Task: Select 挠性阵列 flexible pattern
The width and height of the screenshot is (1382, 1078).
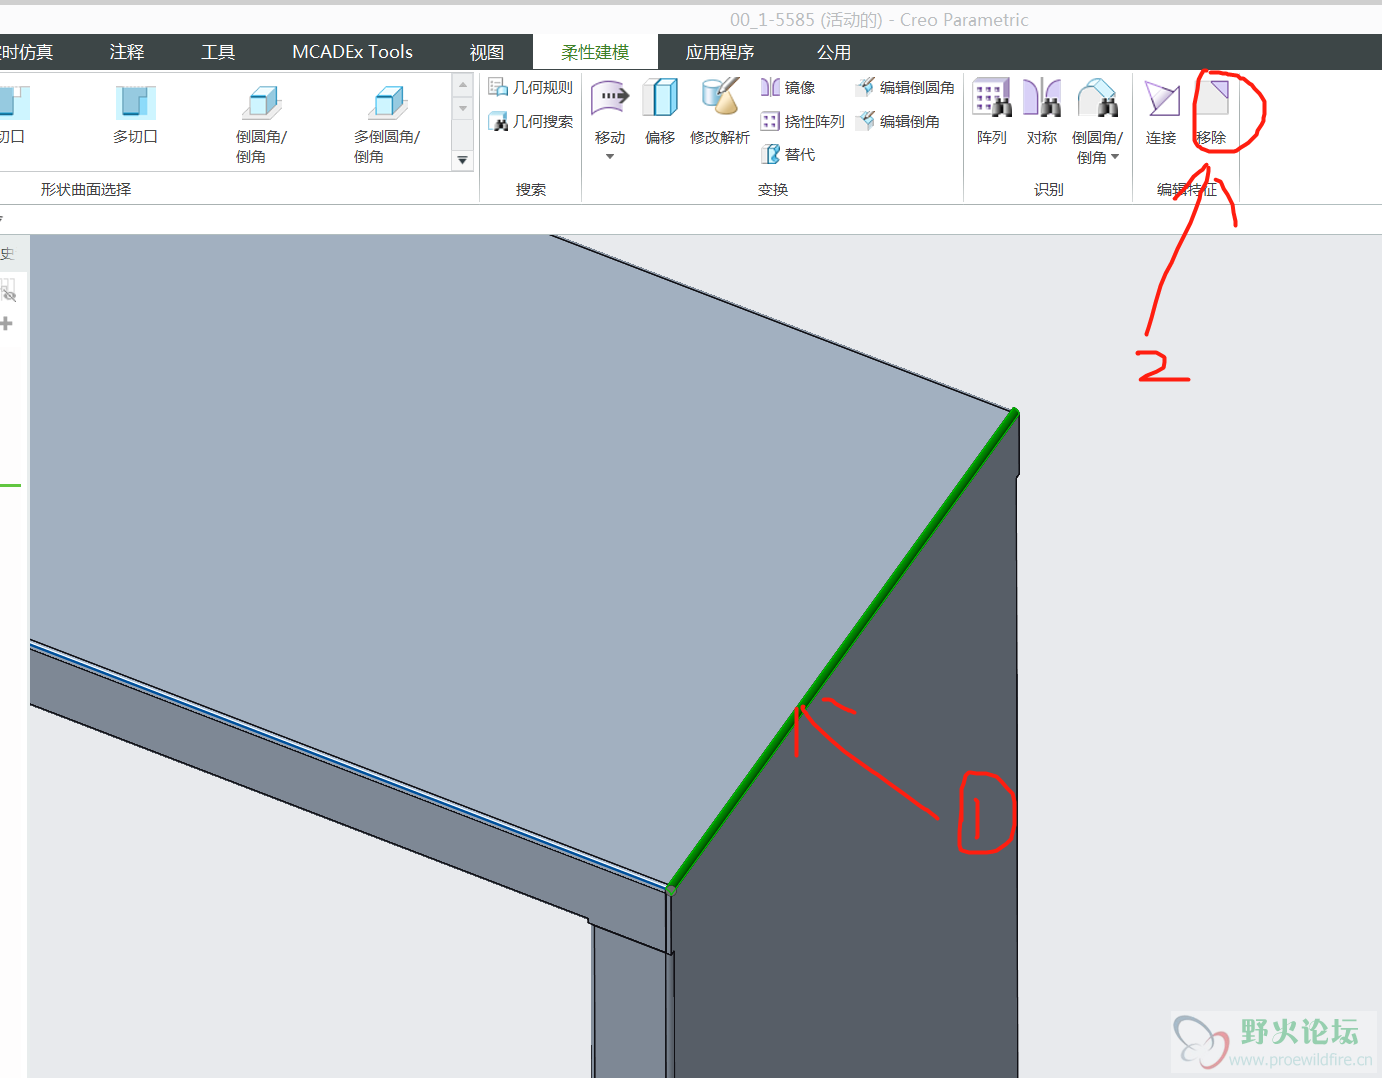Action: [803, 122]
